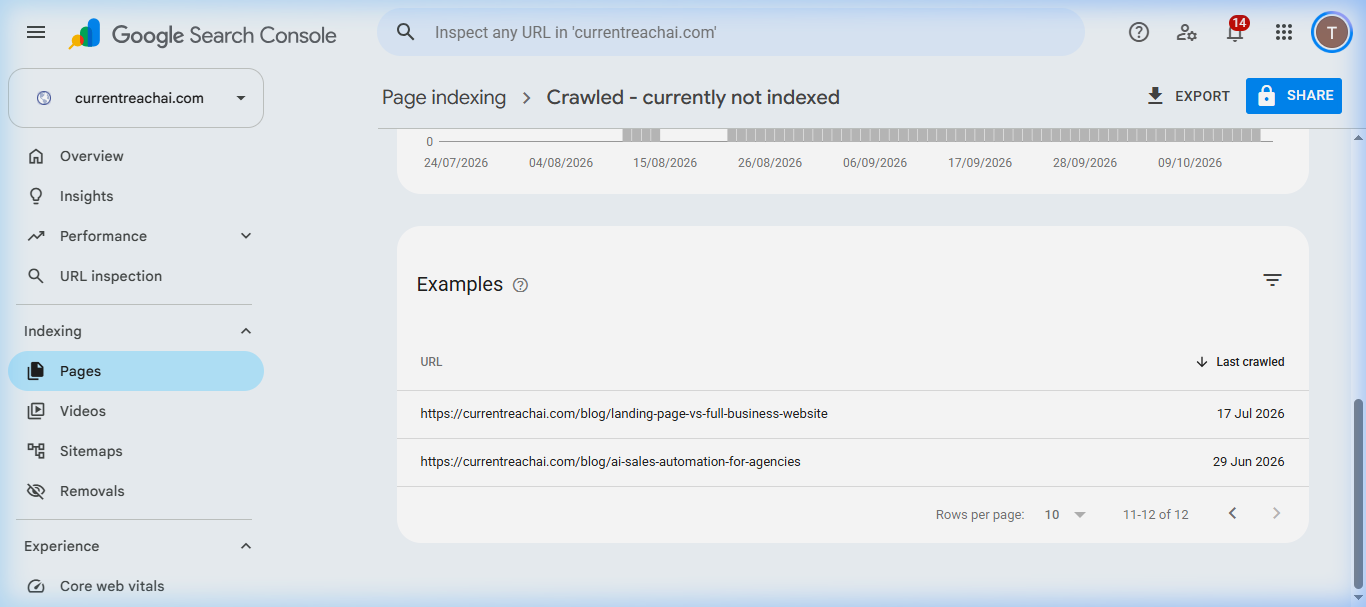Open users and permissions settings icon
The image size is (1366, 607).
point(1187,32)
